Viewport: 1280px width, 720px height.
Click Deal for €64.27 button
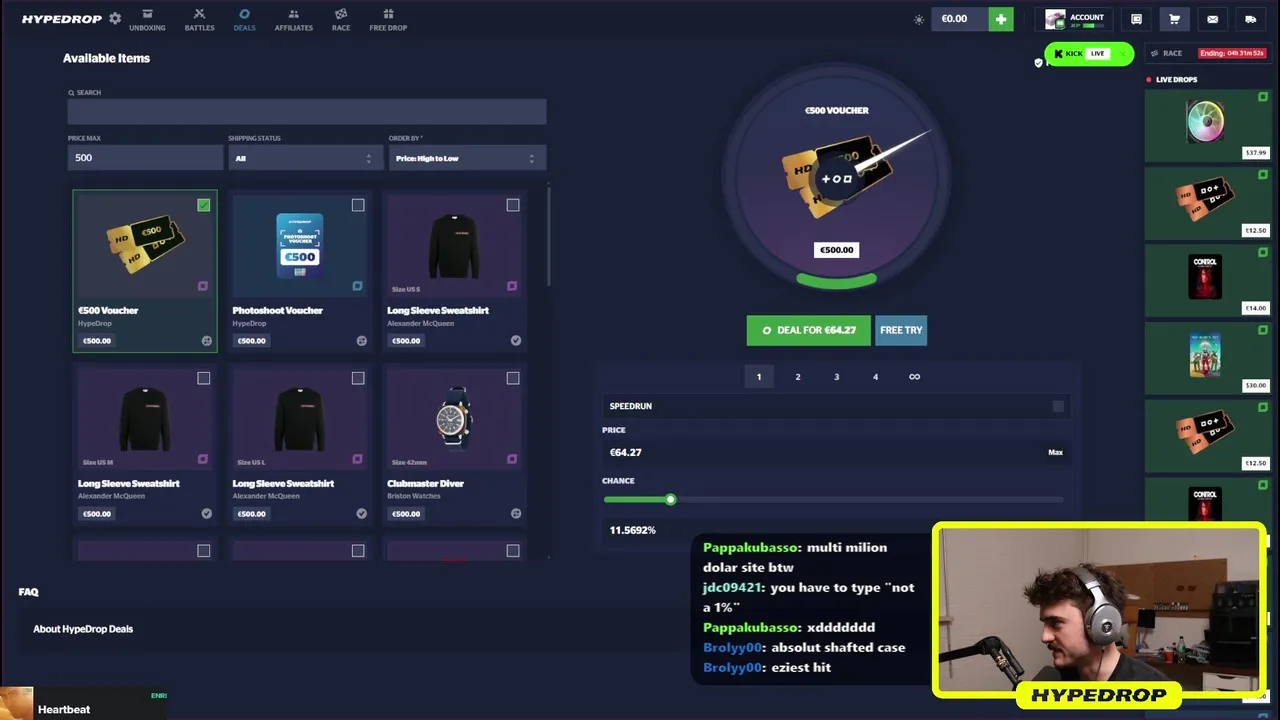[809, 330]
